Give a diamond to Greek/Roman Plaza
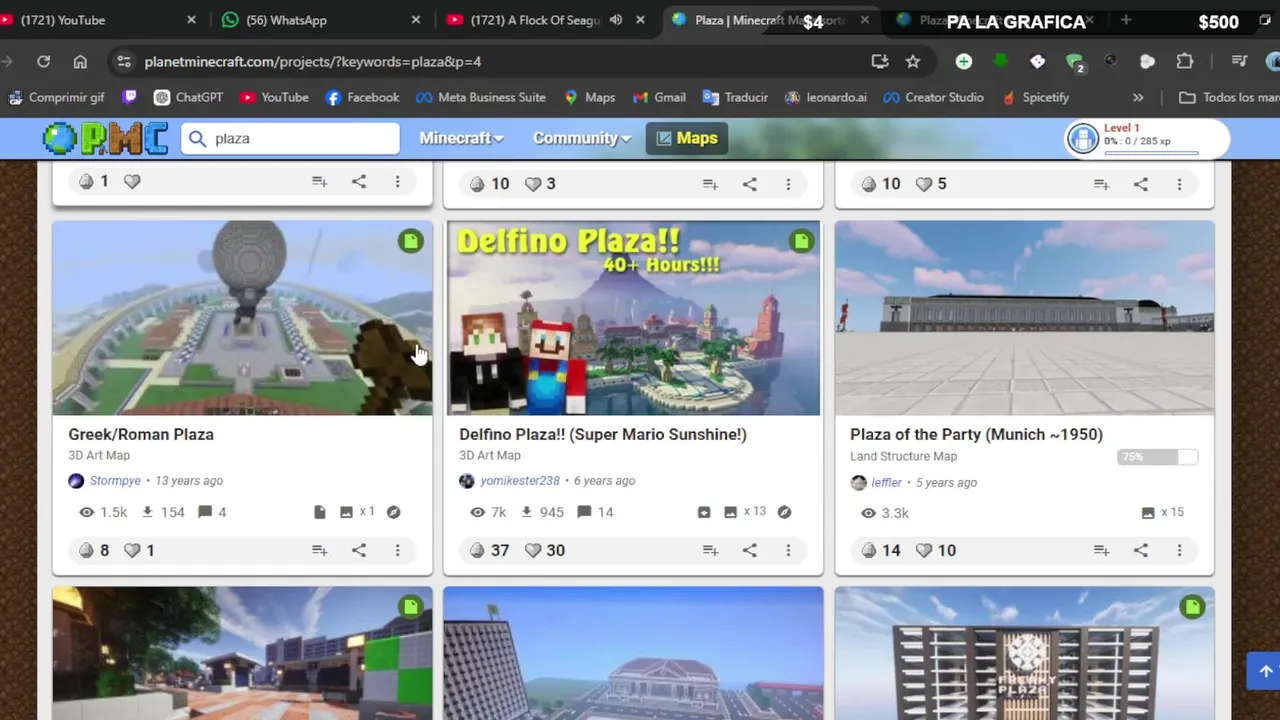This screenshot has height=720, width=1280. 86,550
